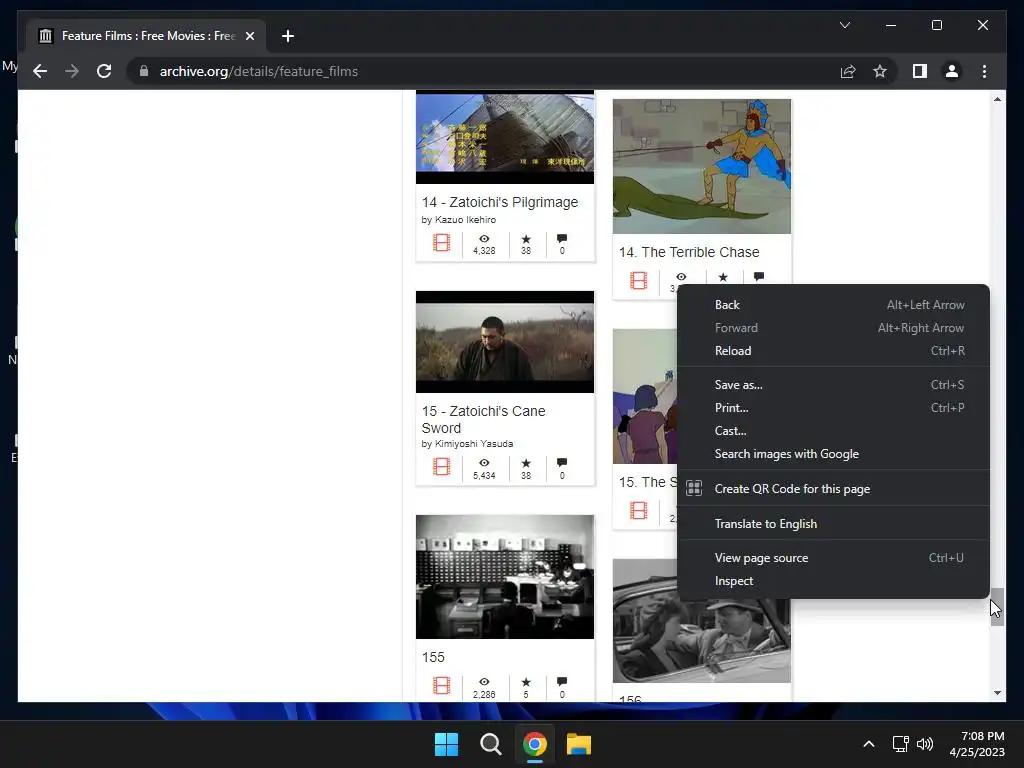Click the Zatoichi's Pilgrimage thumbnail image
Image resolution: width=1024 pixels, height=768 pixels.
point(505,137)
